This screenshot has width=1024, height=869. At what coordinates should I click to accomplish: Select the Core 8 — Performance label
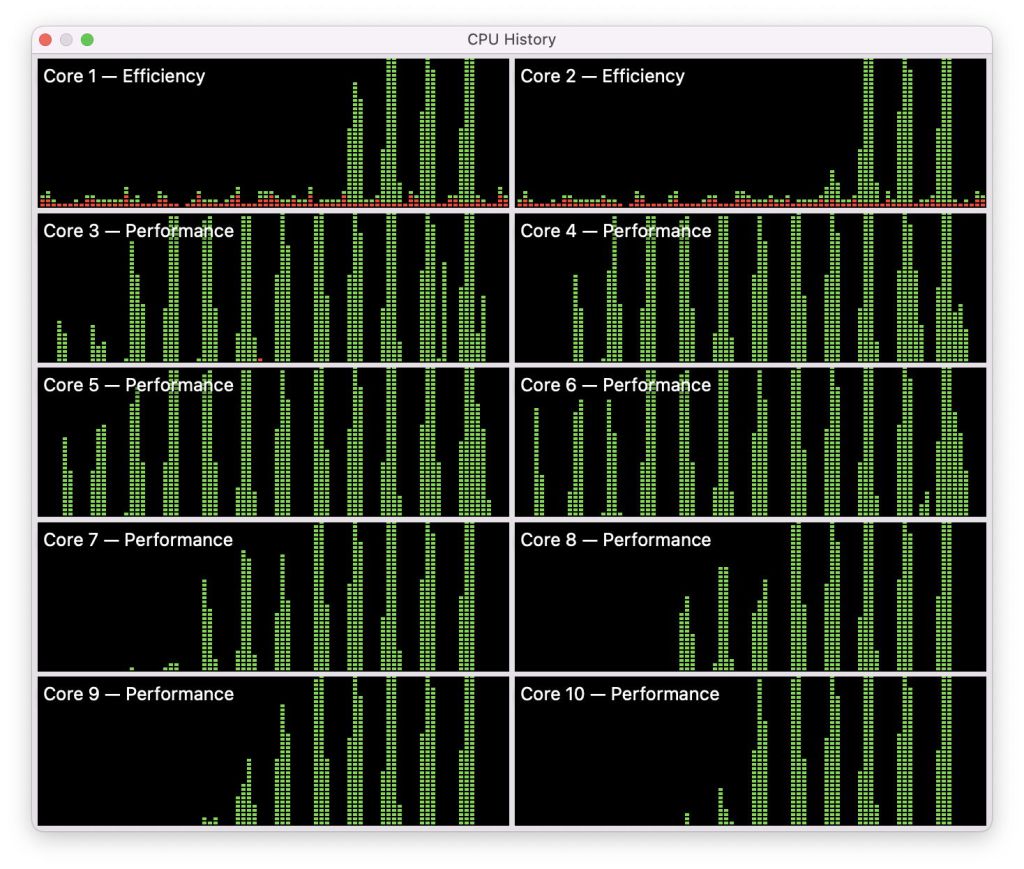[615, 540]
